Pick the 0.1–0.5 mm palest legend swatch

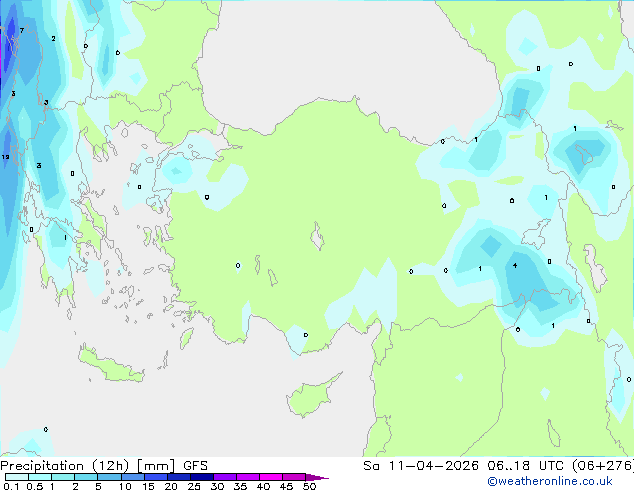pos(17,477)
